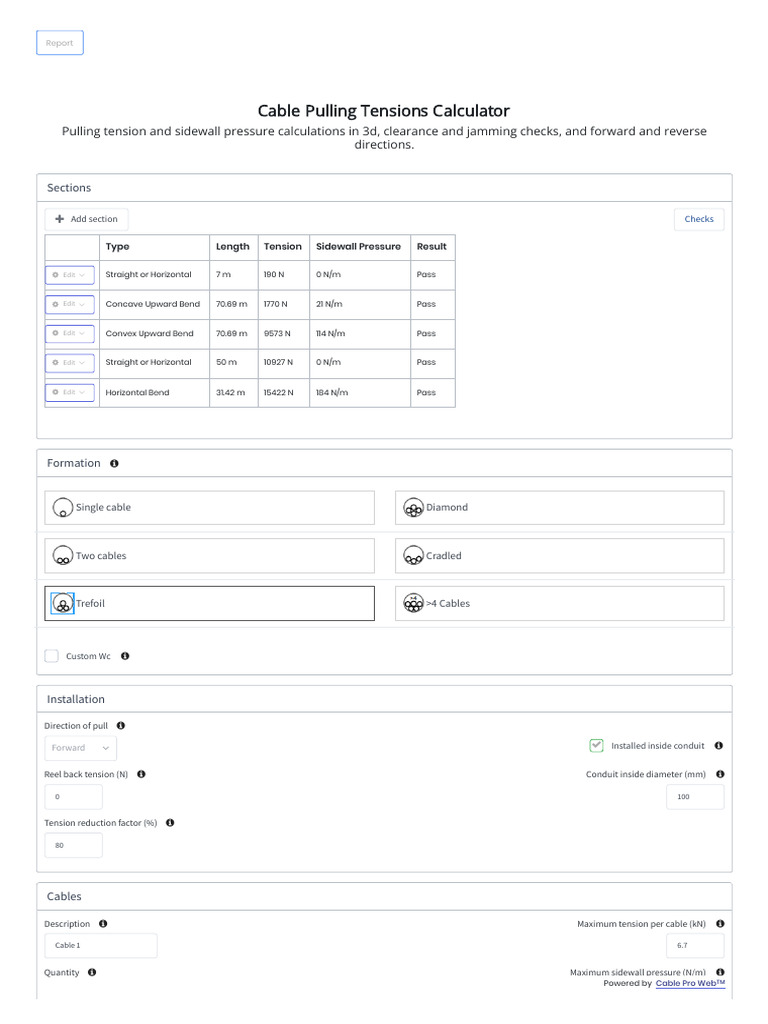Open Edit dropdown for first Straight section
This screenshot has height=1024, width=768.
pyautogui.click(x=70, y=275)
